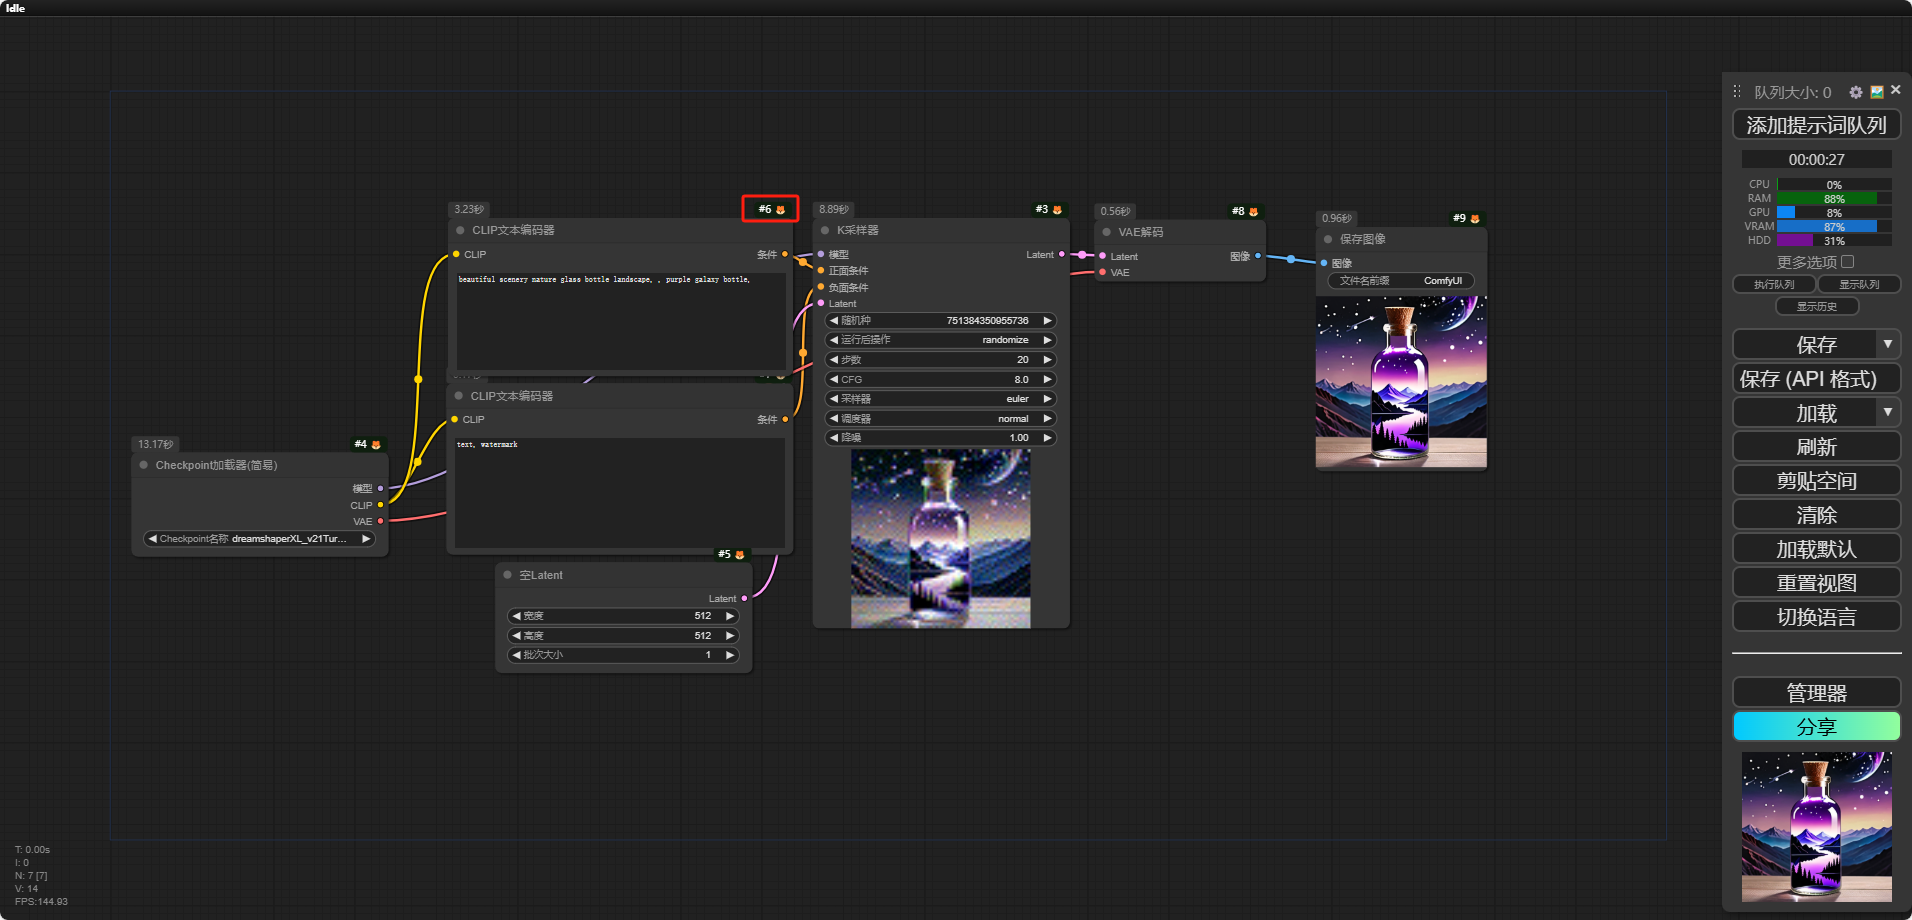This screenshot has width=1912, height=920.
Task: Click the #3 fox badge above K采样器
Action: click(1049, 209)
